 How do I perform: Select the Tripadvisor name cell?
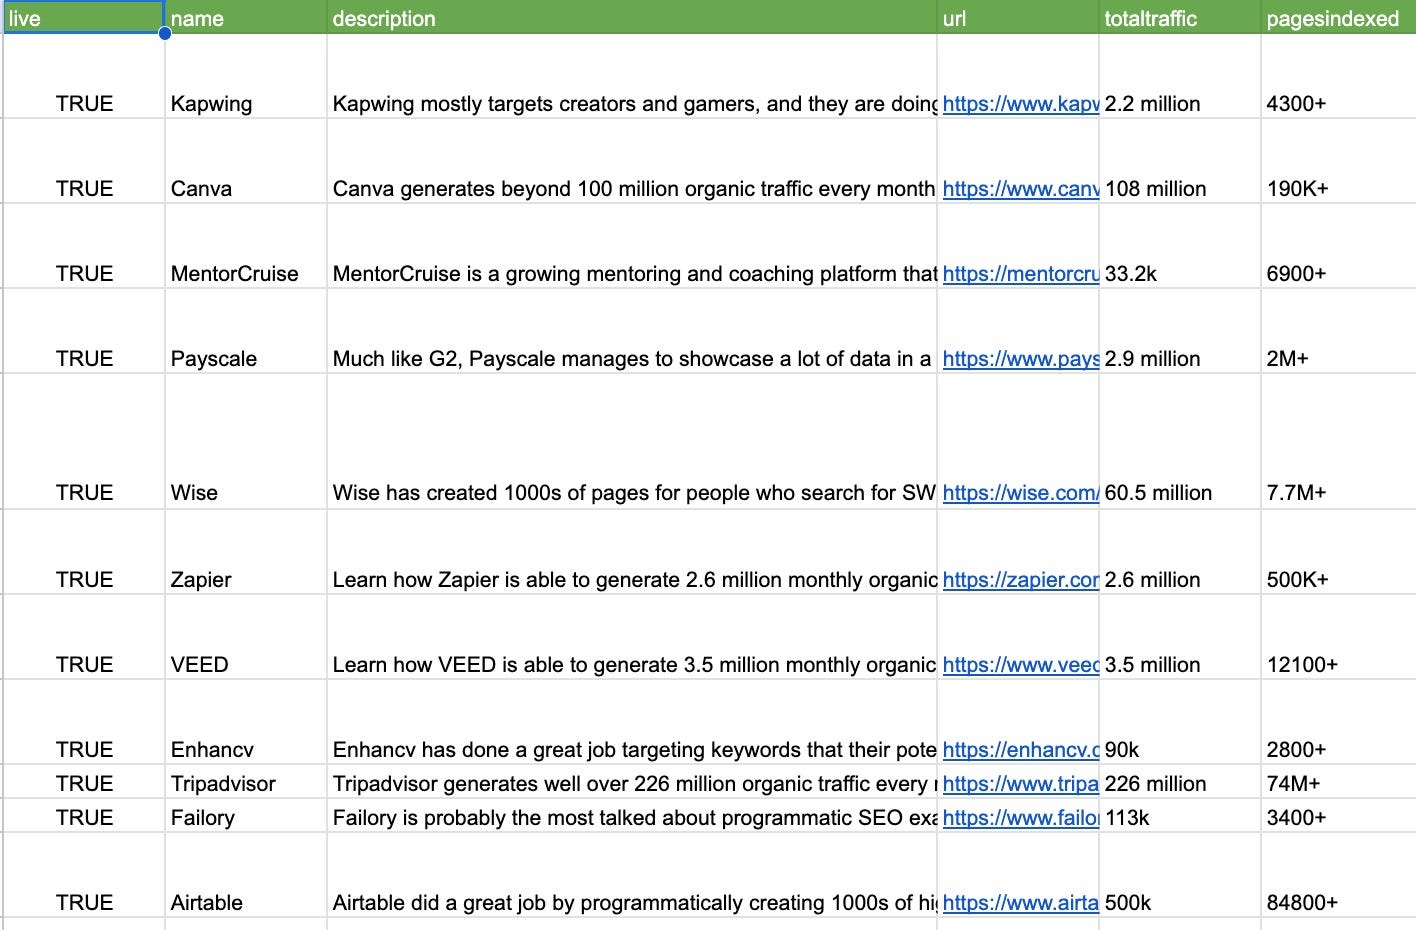click(246, 782)
